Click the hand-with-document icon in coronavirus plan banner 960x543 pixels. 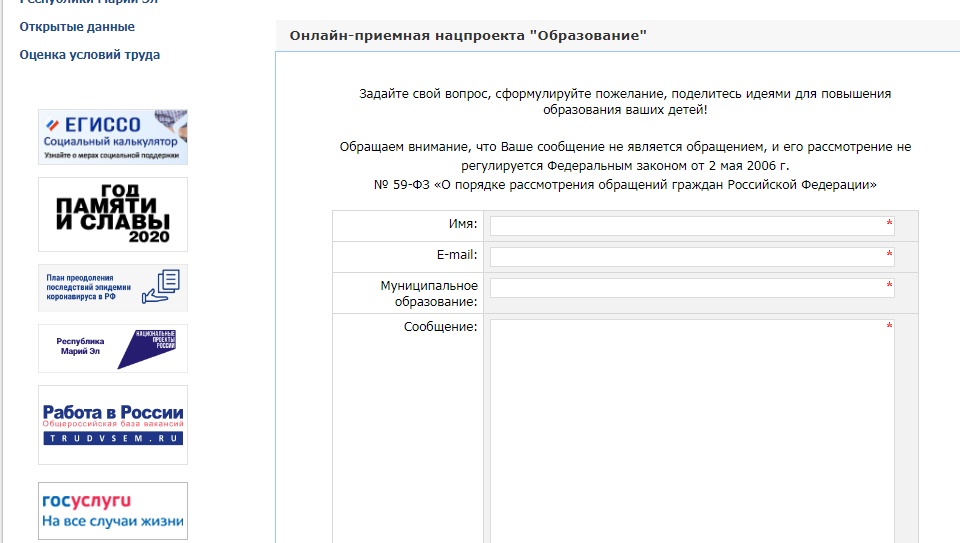point(161,287)
